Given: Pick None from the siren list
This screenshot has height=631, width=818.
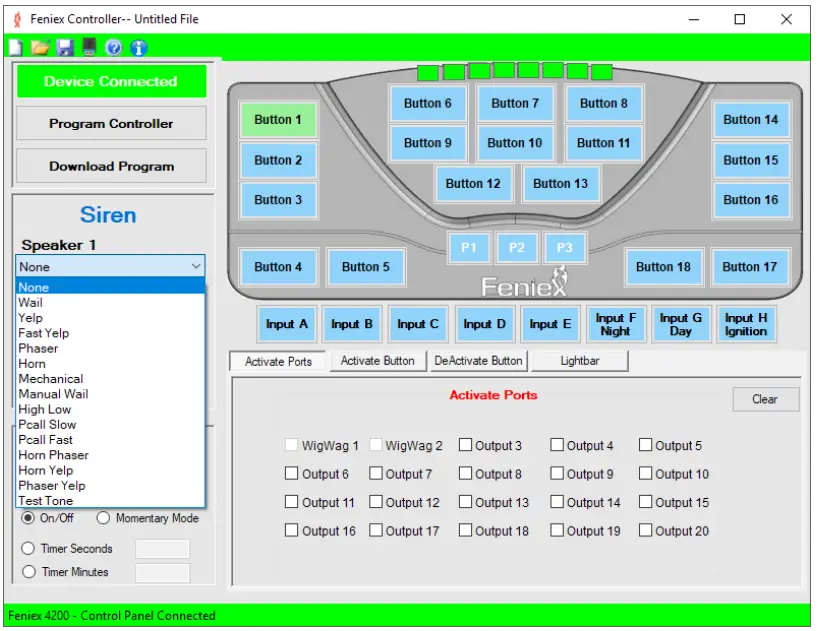Looking at the screenshot, I should tap(110, 287).
